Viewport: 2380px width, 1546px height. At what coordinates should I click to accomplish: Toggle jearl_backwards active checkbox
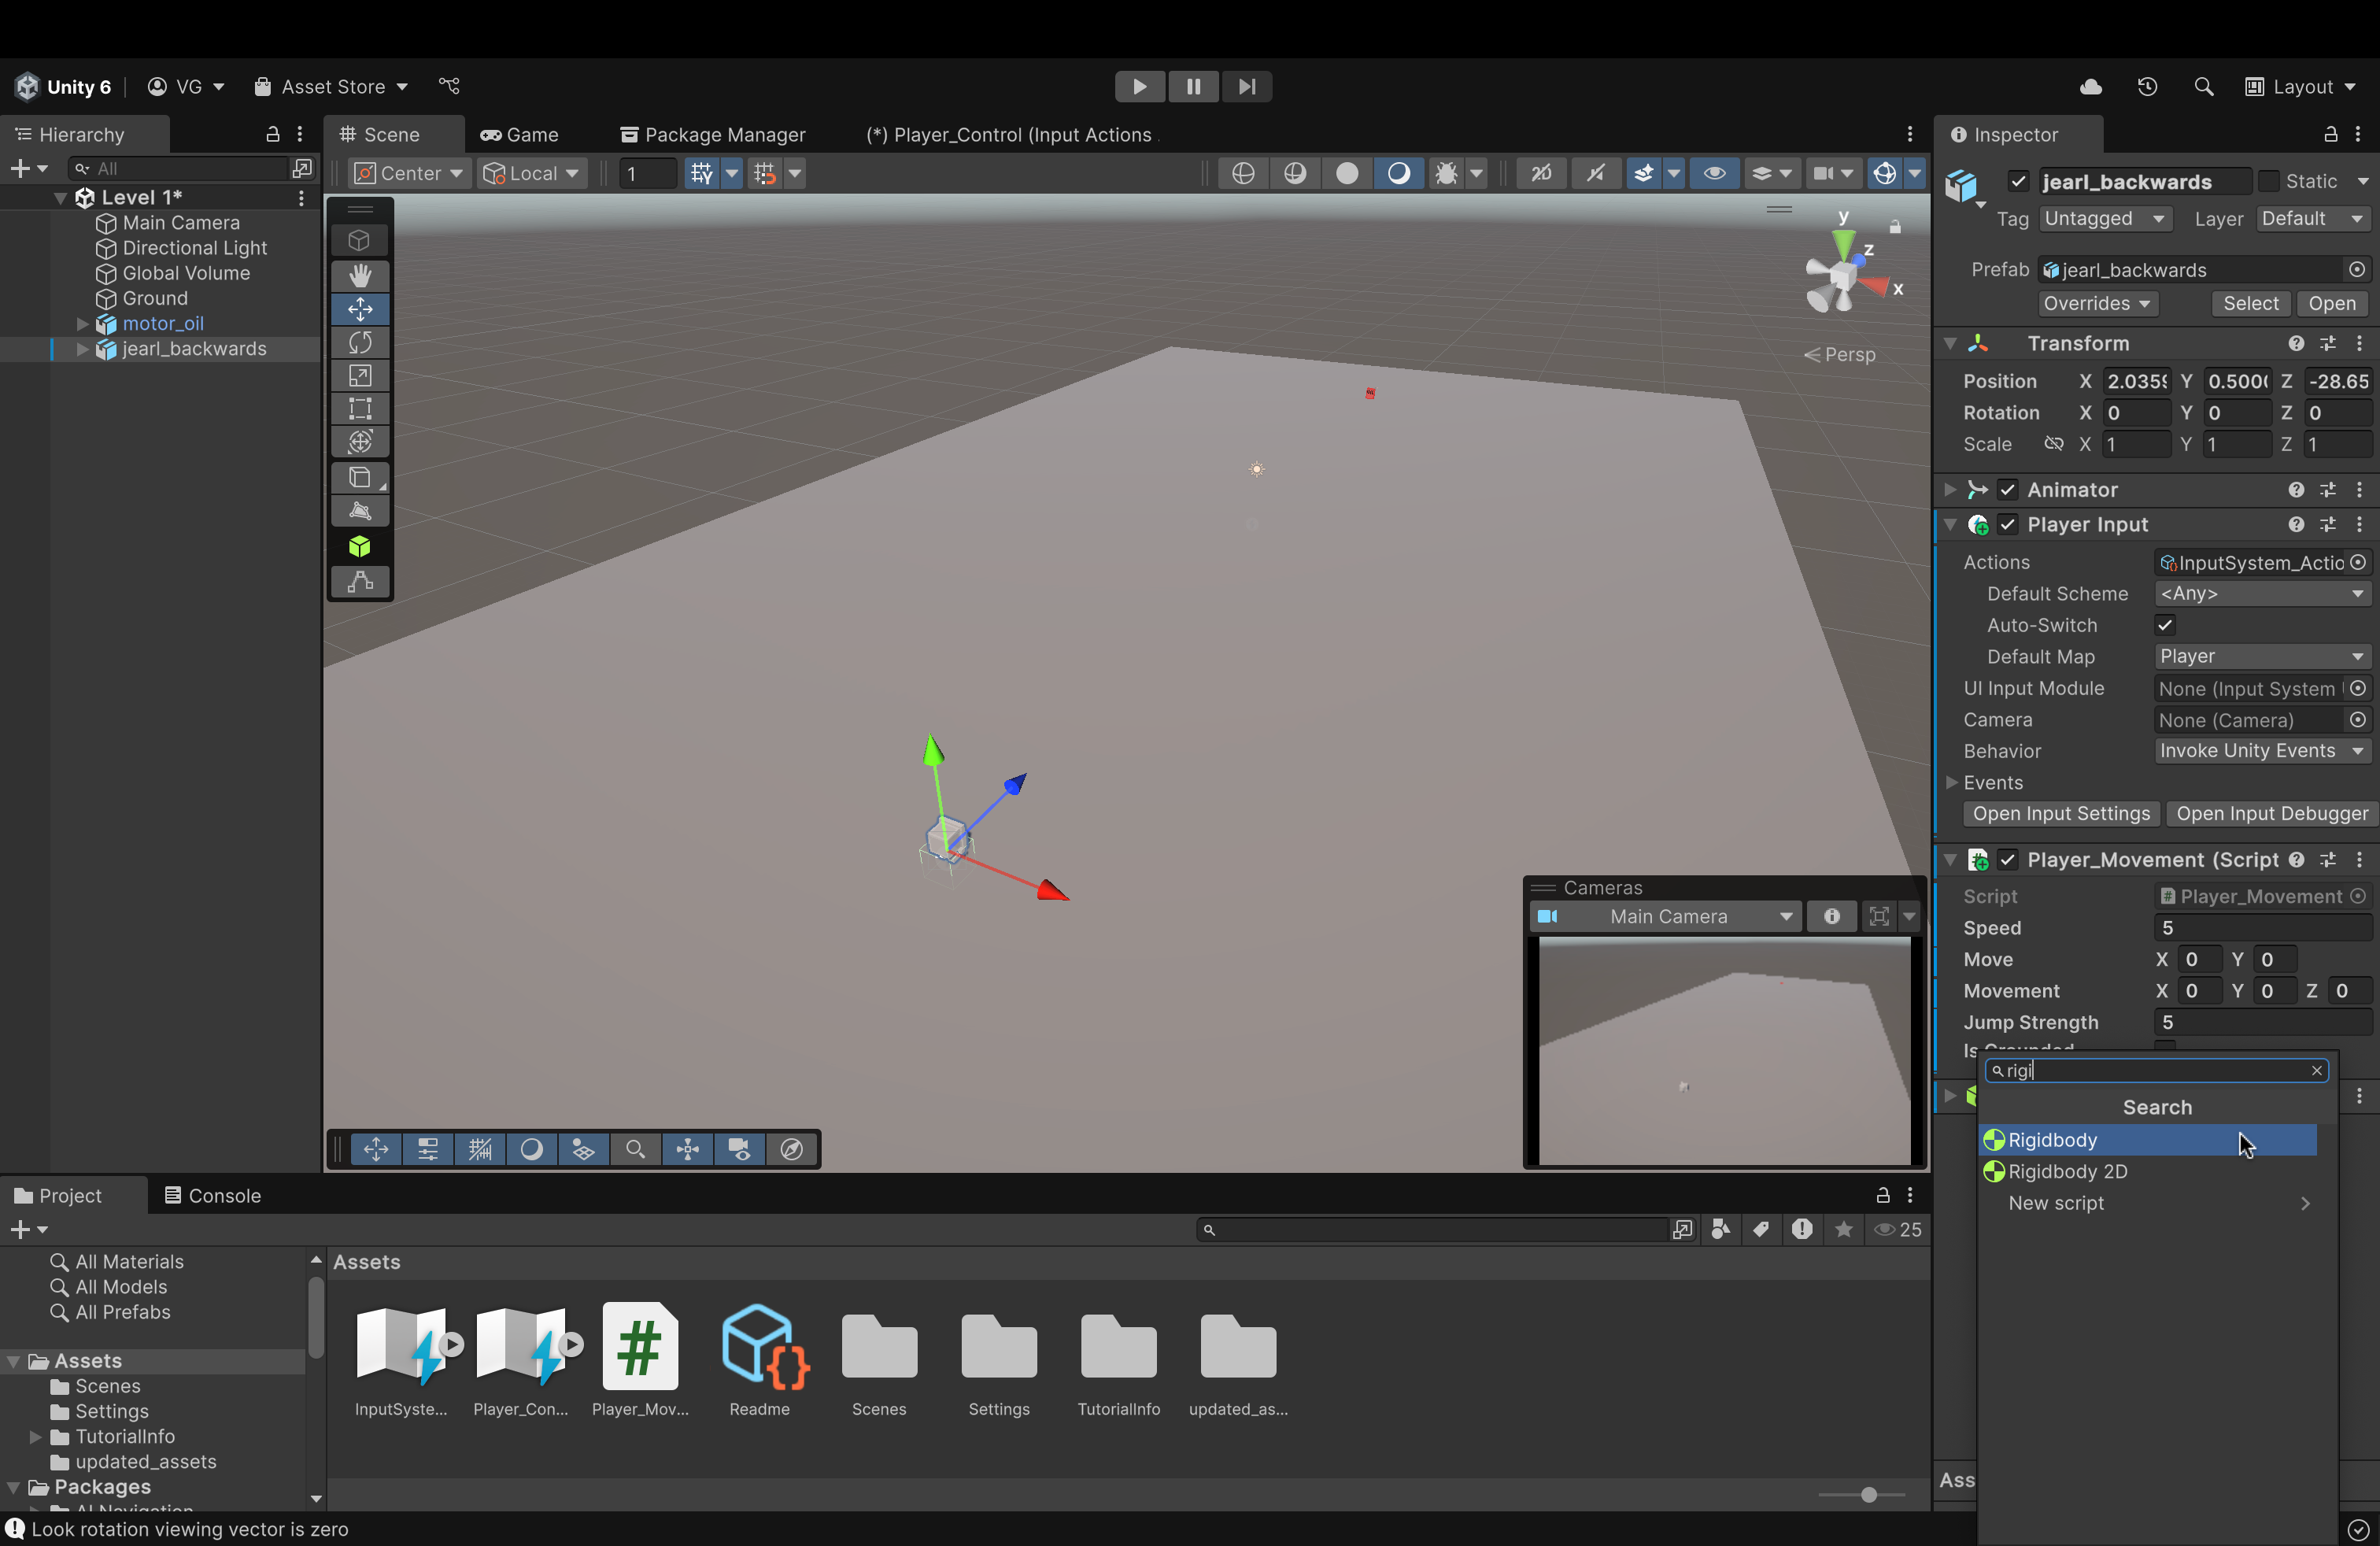[x=2018, y=181]
